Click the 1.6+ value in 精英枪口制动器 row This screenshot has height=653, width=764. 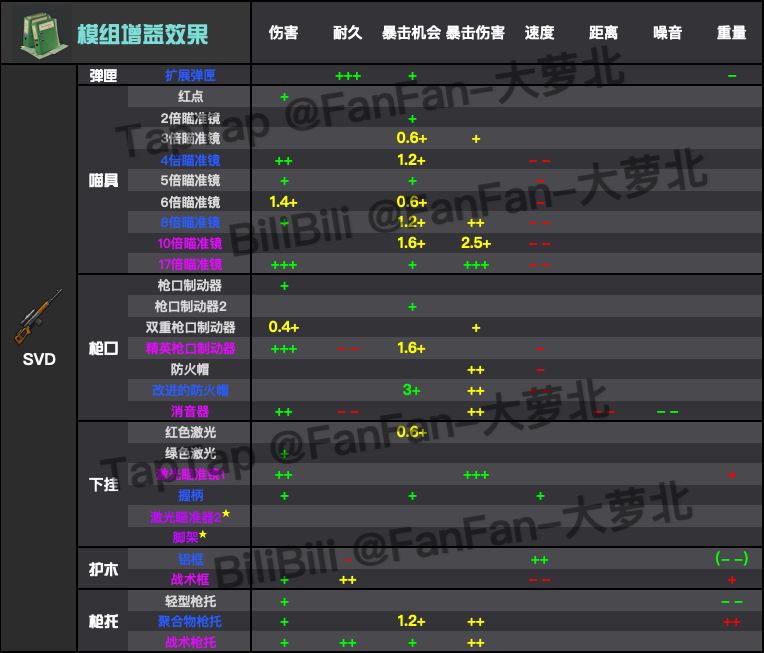[x=412, y=348]
